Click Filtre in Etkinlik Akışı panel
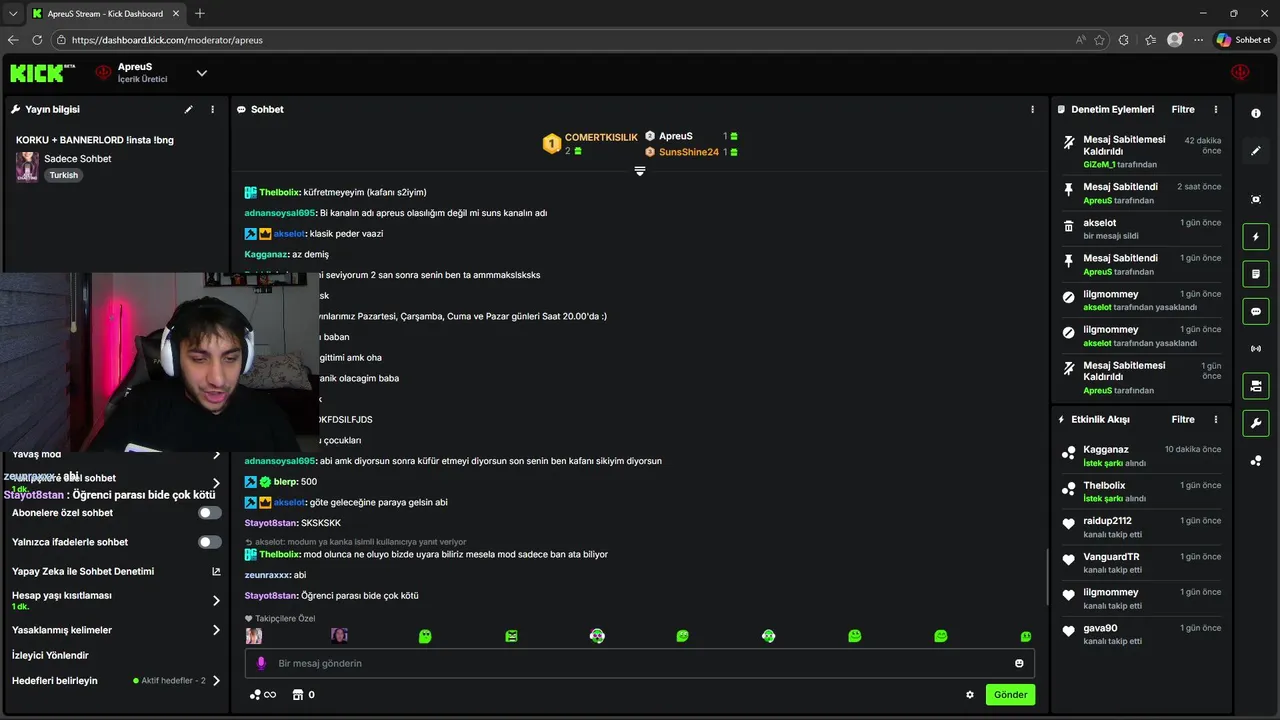This screenshot has width=1280, height=720. click(1183, 419)
